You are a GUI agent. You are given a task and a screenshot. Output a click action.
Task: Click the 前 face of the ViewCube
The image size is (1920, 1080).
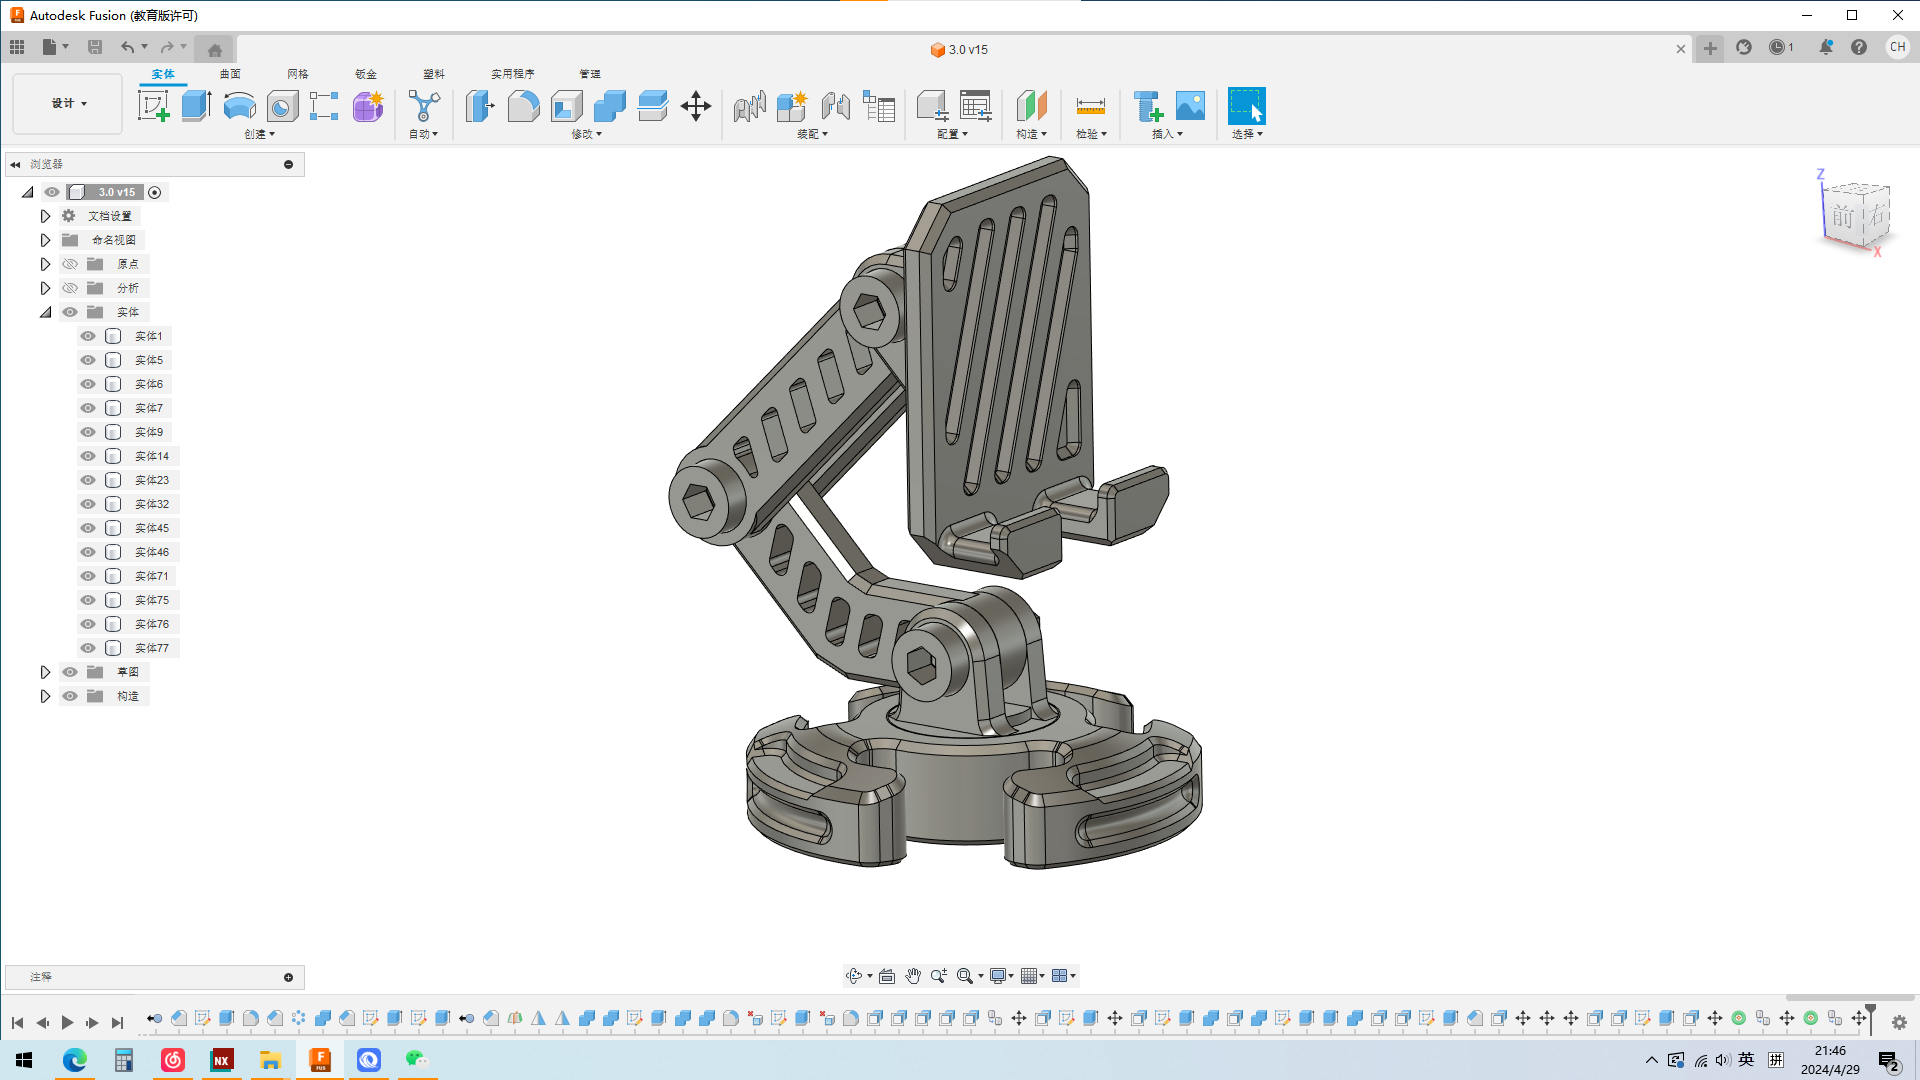(x=1842, y=216)
